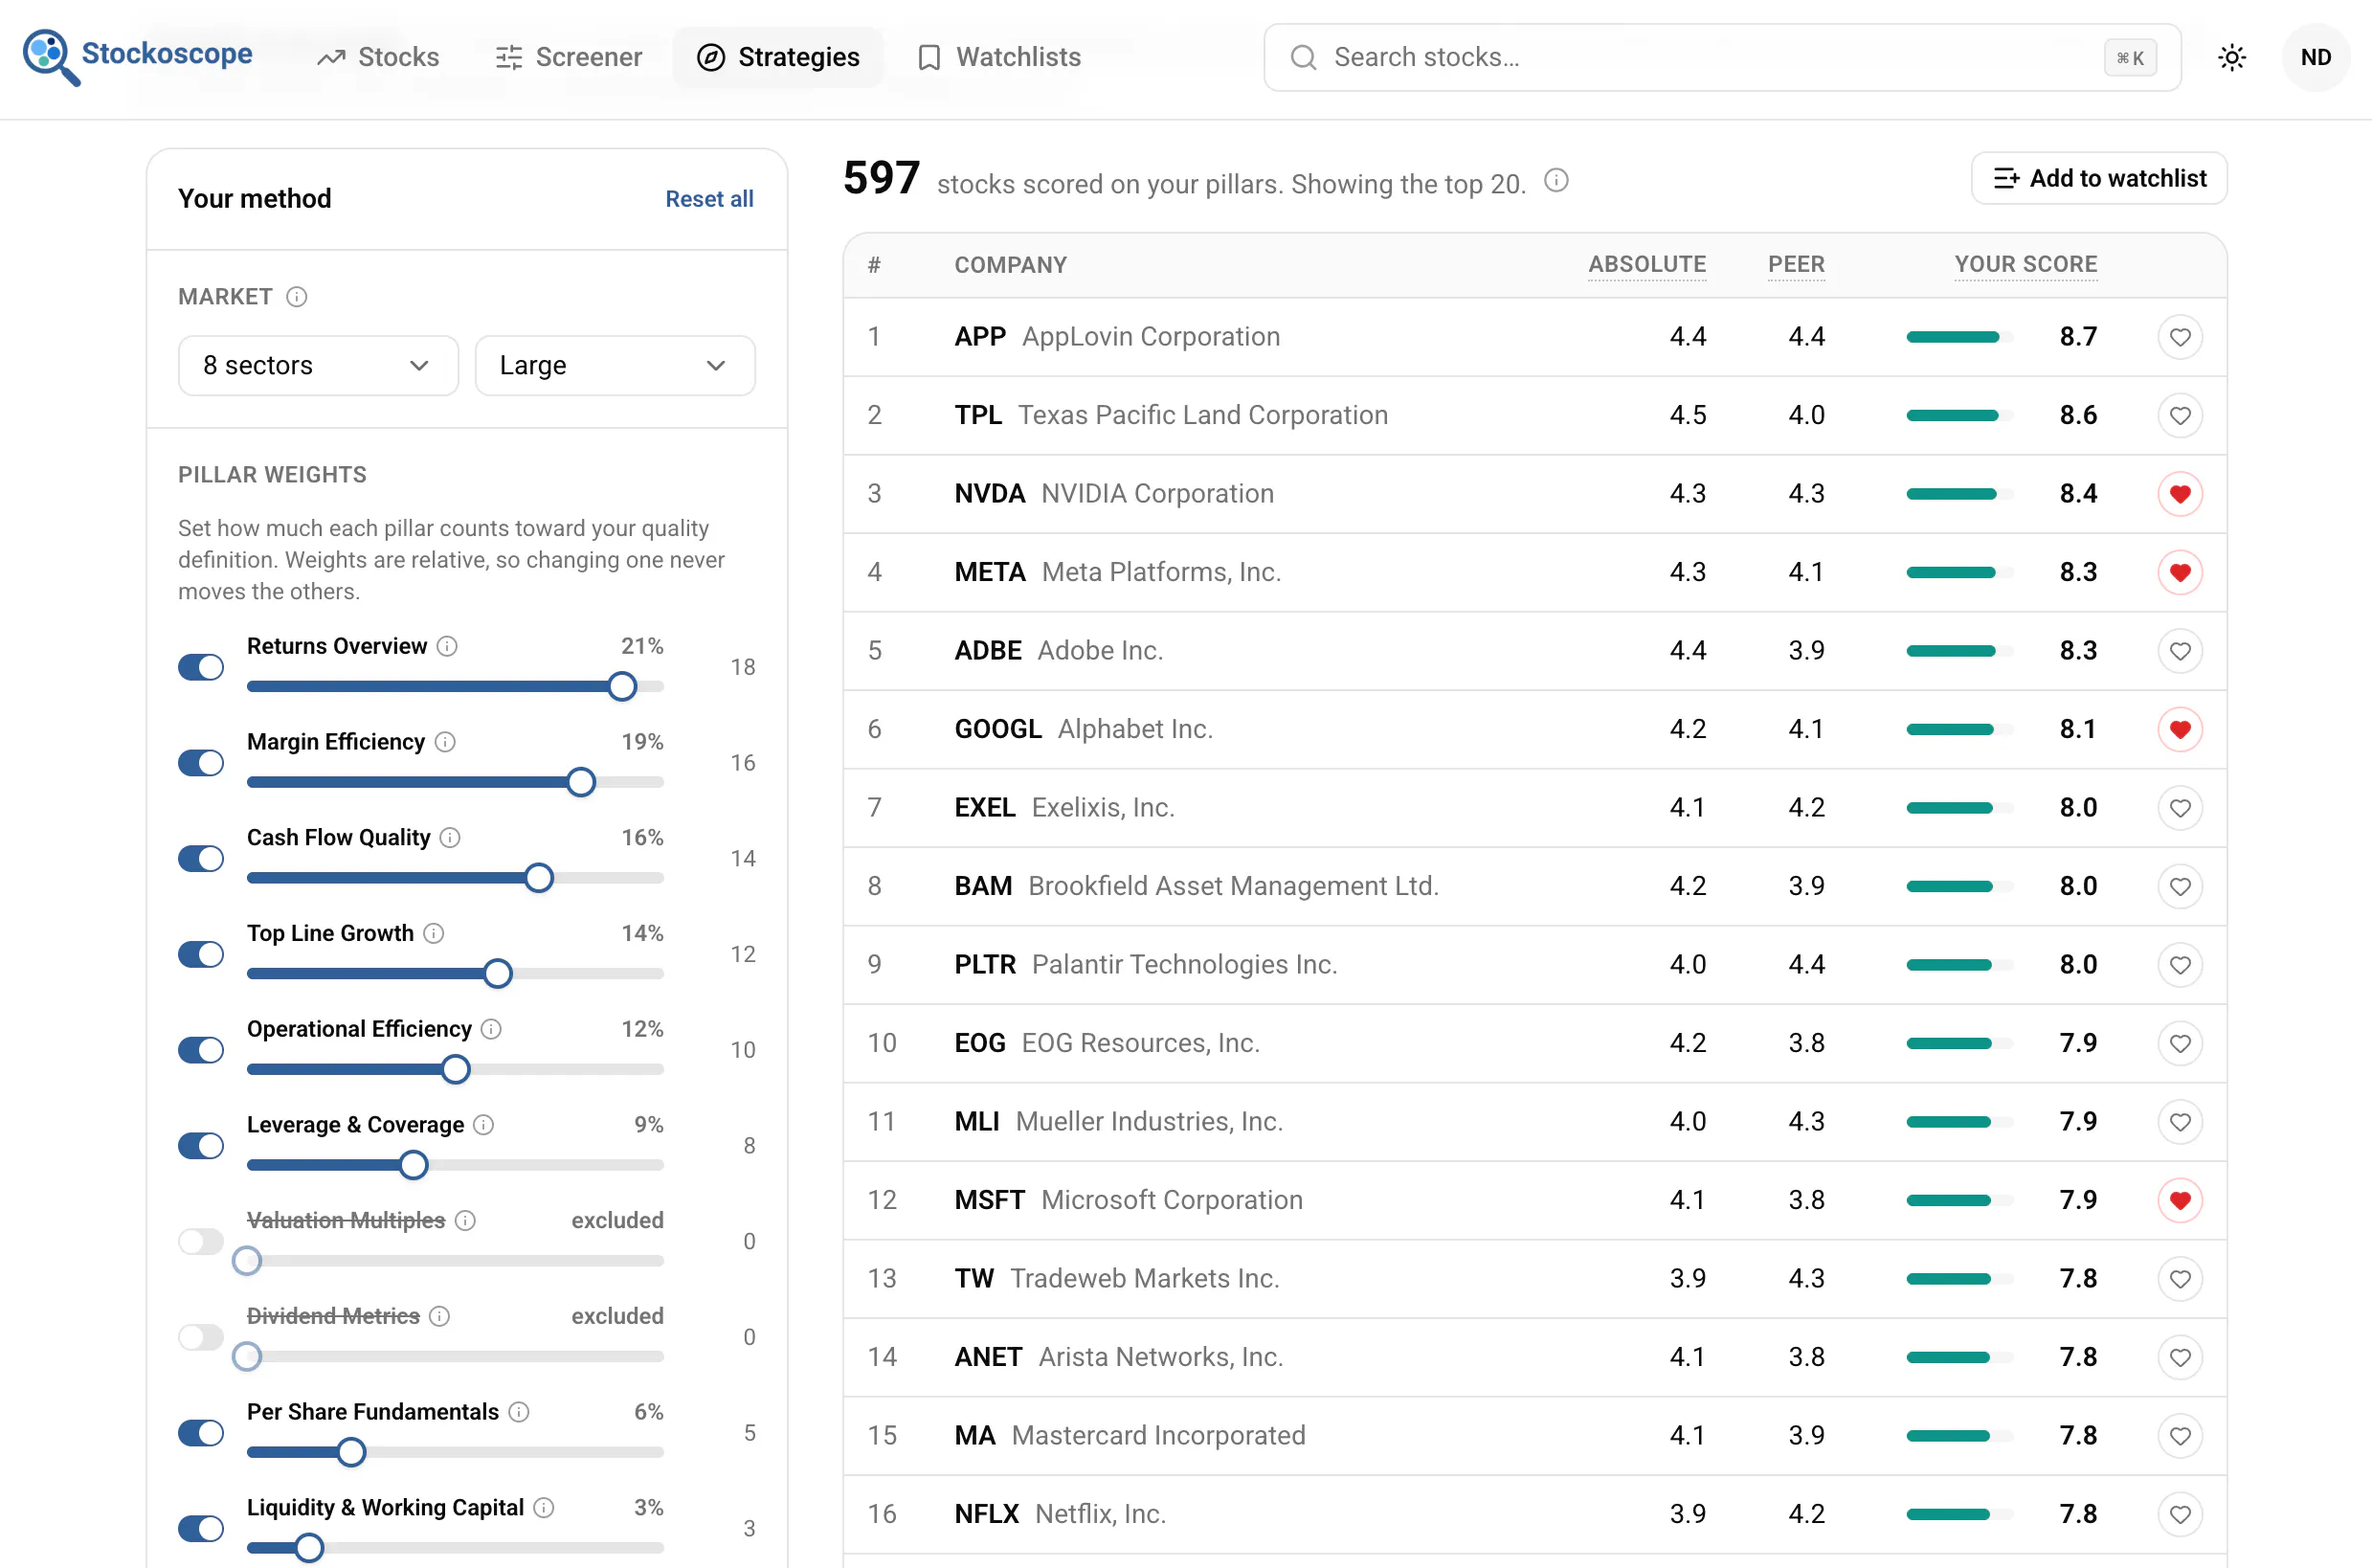Viewport: 2372px width, 1568px height.
Task: Show info about top 20 stocks
Action: [1556, 181]
